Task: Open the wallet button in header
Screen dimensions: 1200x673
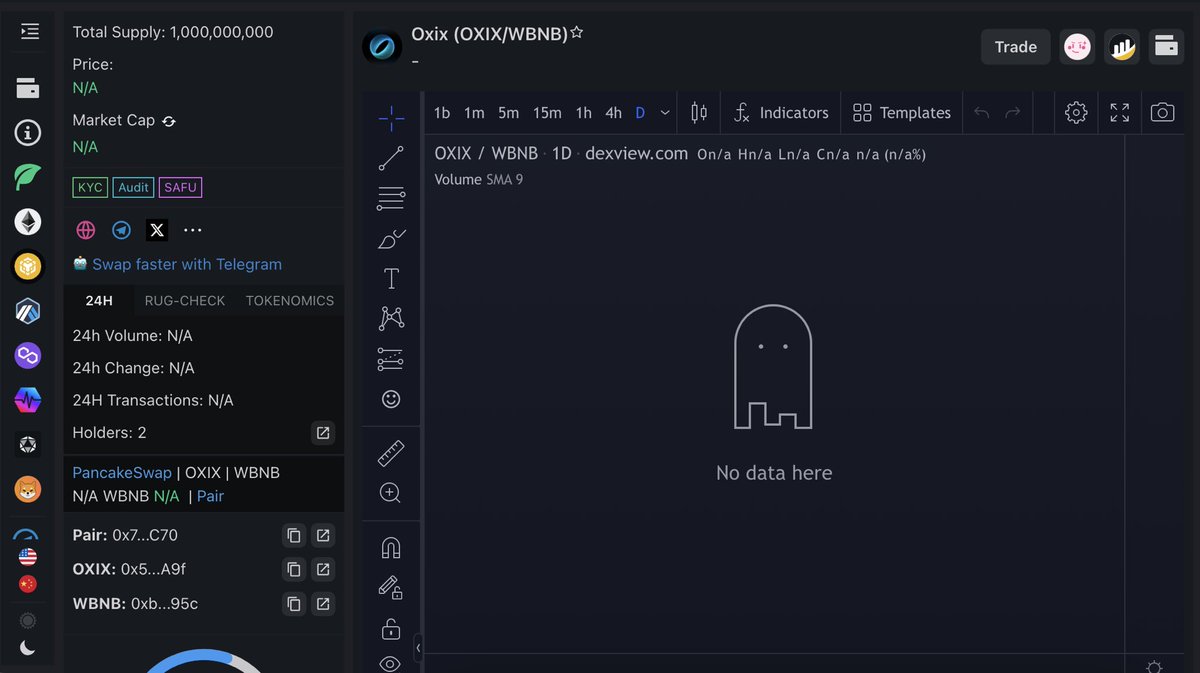Action: (x=1166, y=47)
